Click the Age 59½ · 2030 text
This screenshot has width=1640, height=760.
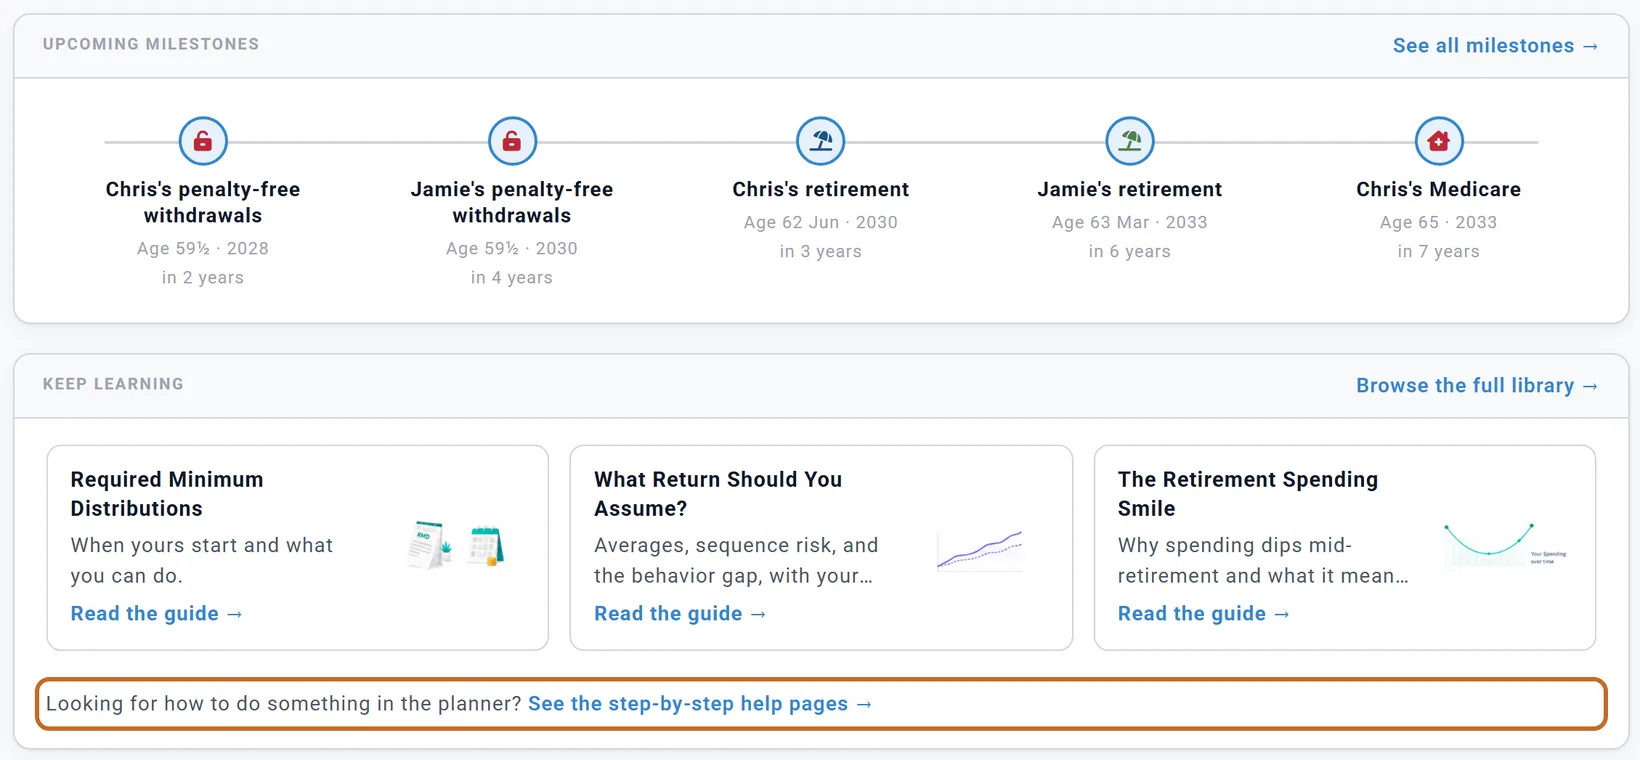coord(512,248)
